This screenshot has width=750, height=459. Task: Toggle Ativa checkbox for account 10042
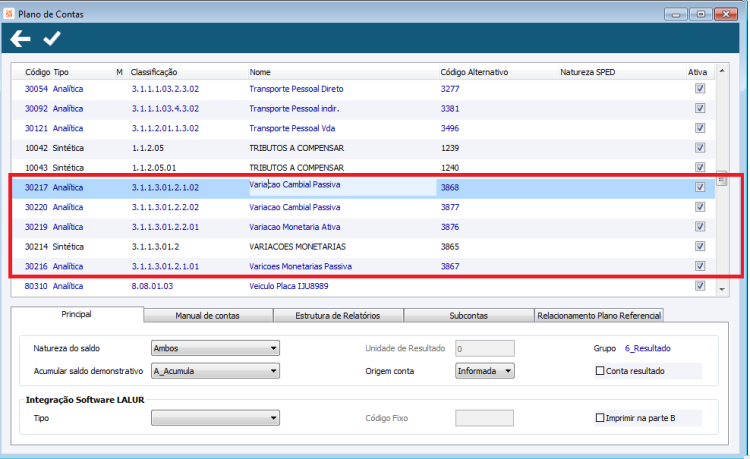pyautogui.click(x=700, y=148)
